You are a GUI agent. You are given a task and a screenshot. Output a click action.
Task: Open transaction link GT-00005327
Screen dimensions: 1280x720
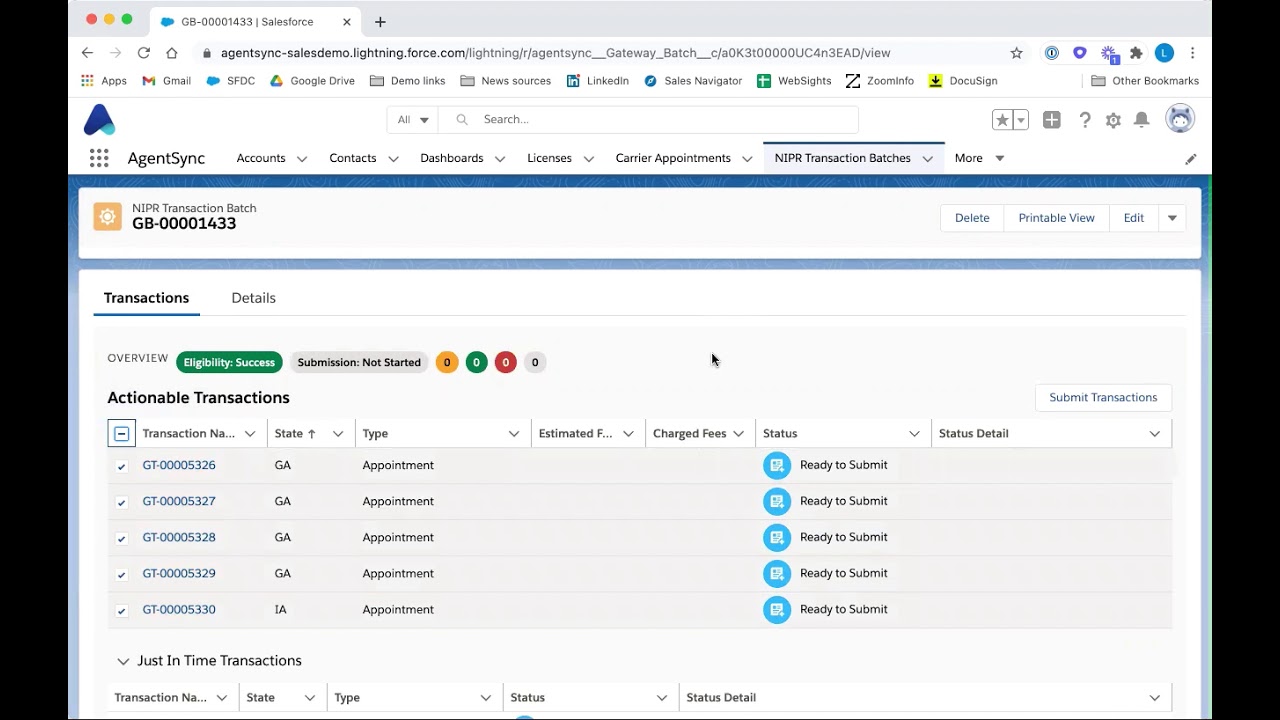tap(179, 501)
